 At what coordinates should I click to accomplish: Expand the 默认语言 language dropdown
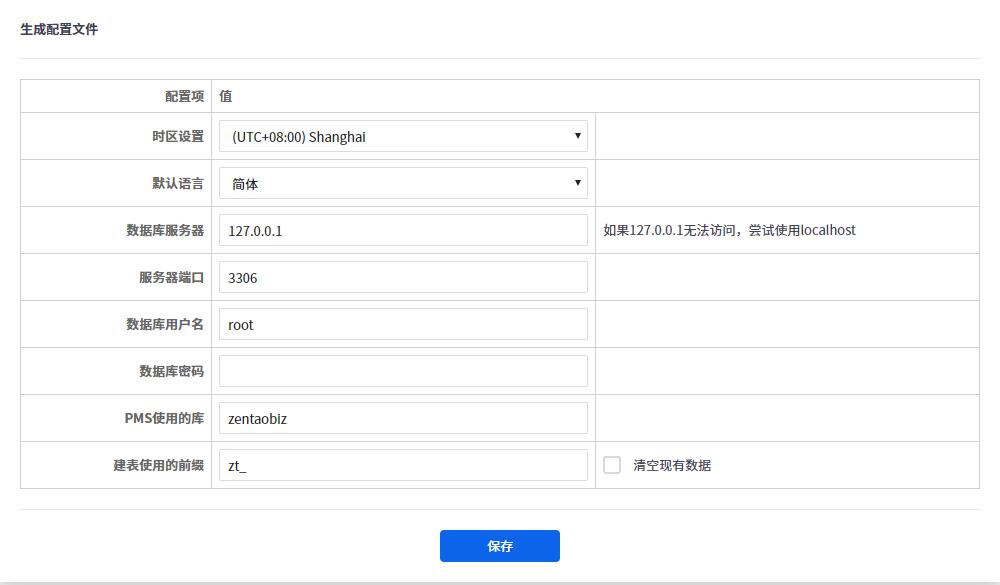pos(403,183)
